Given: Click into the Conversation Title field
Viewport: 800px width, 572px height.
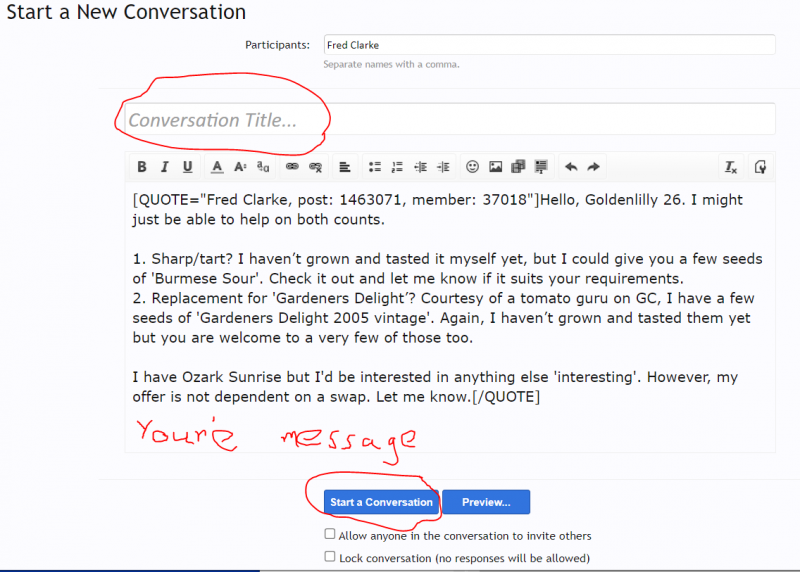Looking at the screenshot, I should (450, 120).
